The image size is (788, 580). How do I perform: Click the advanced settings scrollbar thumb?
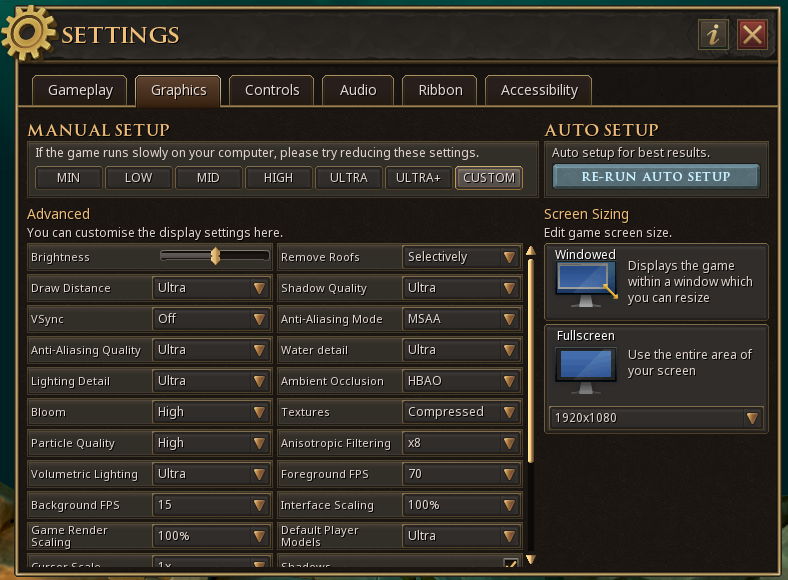click(x=531, y=360)
